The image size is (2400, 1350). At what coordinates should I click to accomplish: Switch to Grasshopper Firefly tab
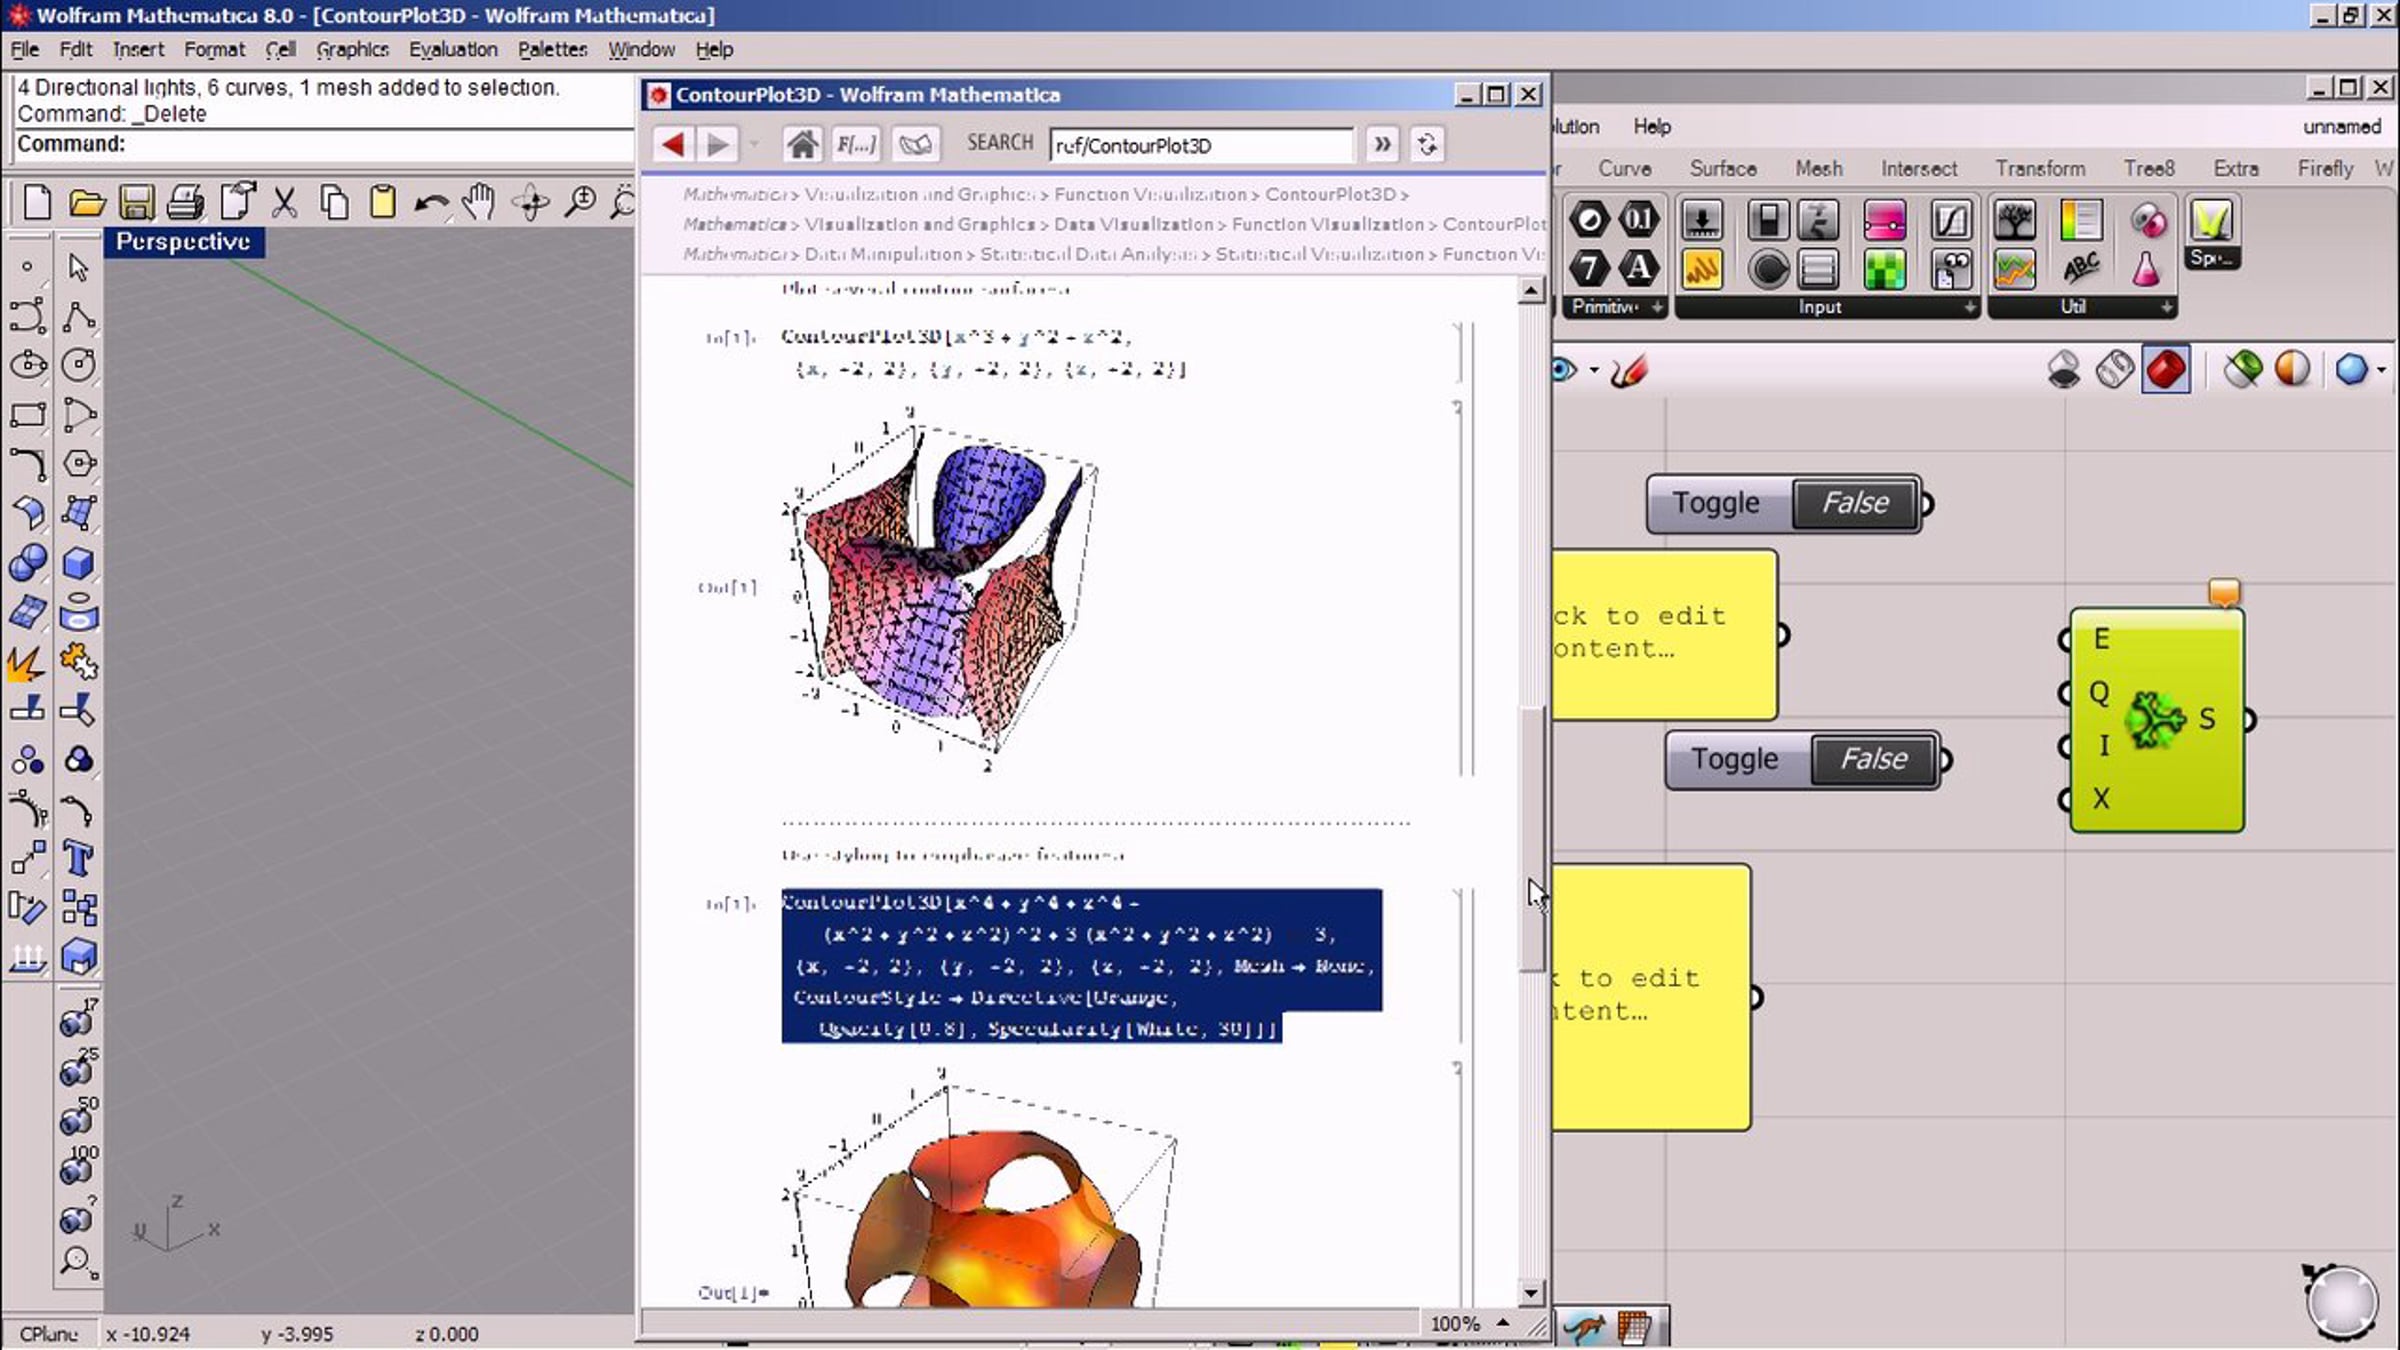pos(2325,169)
